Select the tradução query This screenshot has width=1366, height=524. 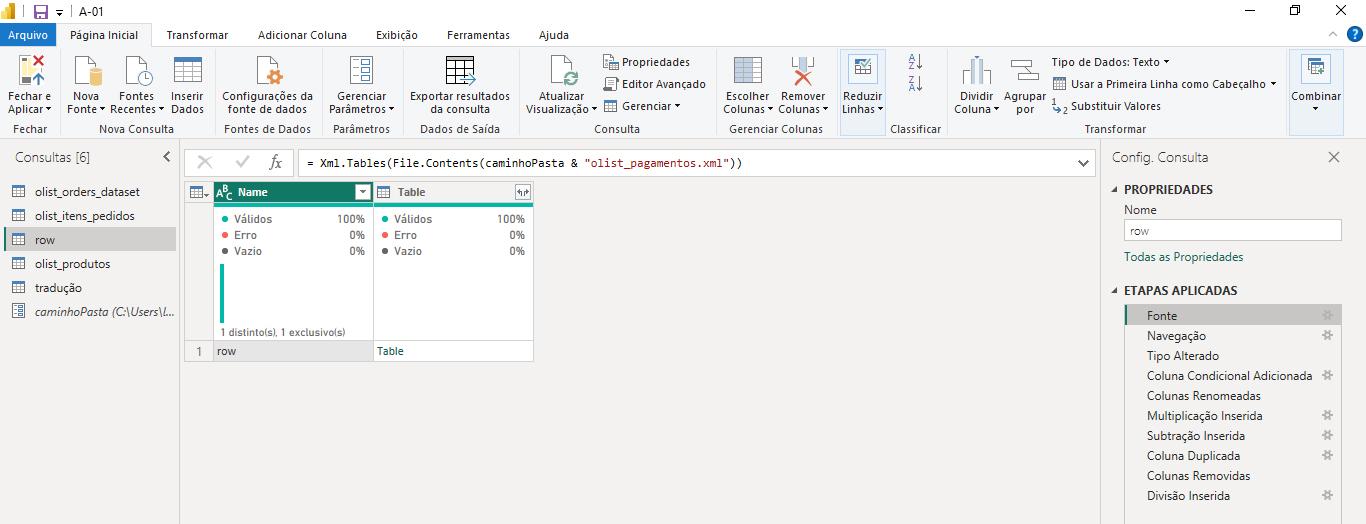[x=91, y=287]
